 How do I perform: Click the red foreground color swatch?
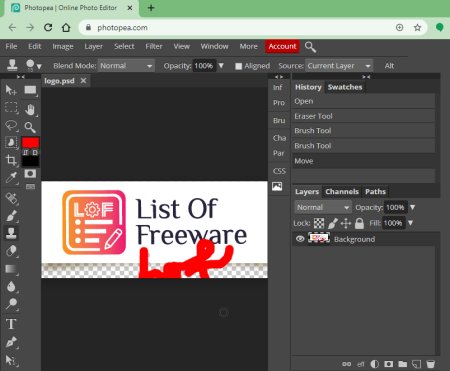pyautogui.click(x=30, y=142)
